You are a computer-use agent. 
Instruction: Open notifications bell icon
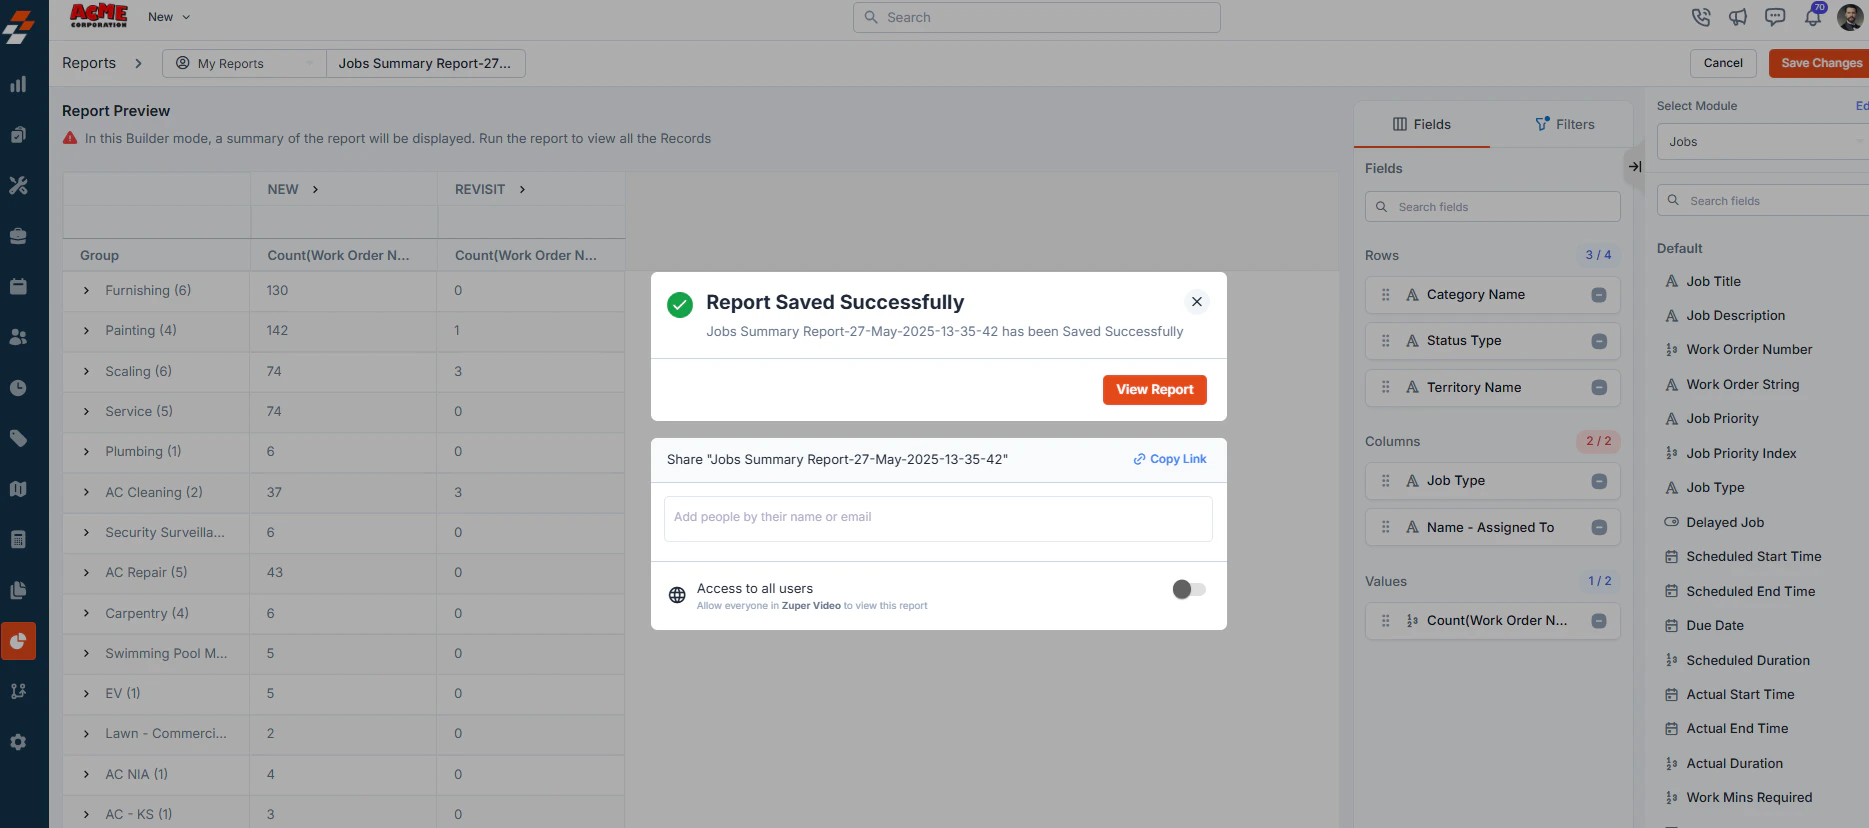coord(1813,17)
